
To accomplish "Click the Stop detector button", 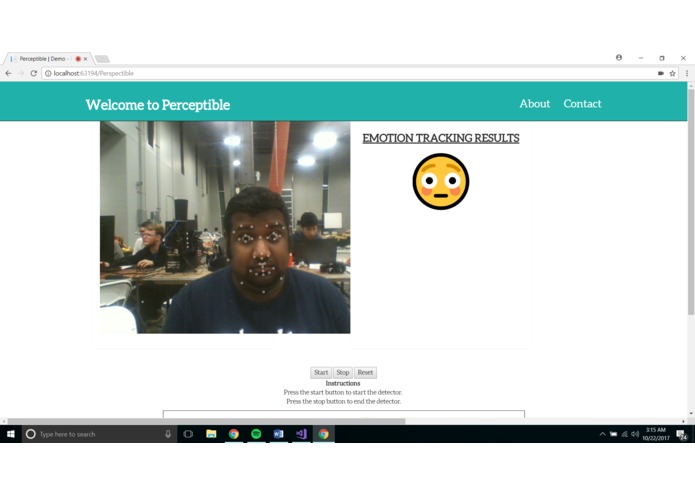I will click(343, 373).
